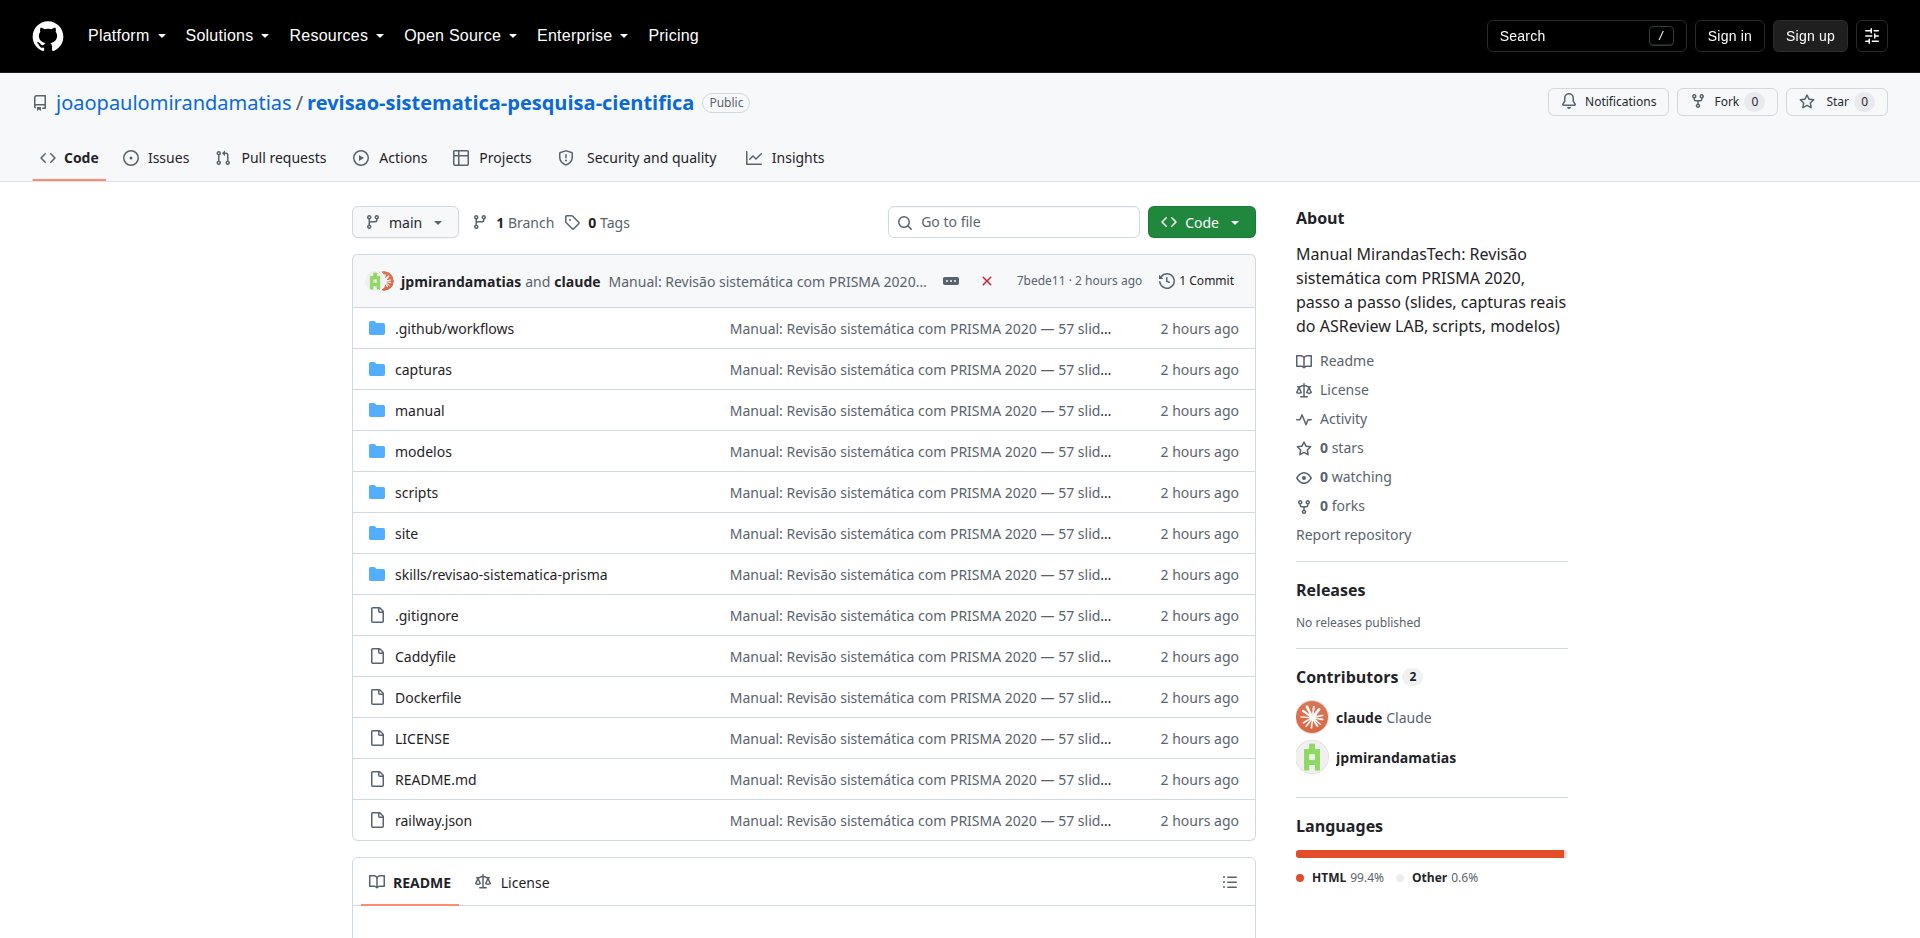
Task: Open the main branch selector
Action: 405,222
